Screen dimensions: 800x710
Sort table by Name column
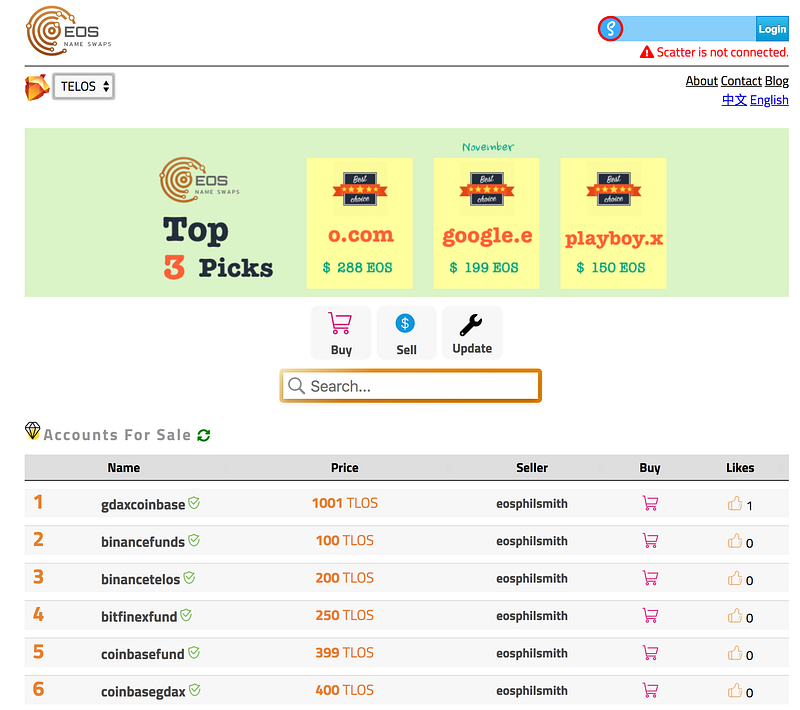click(x=123, y=468)
